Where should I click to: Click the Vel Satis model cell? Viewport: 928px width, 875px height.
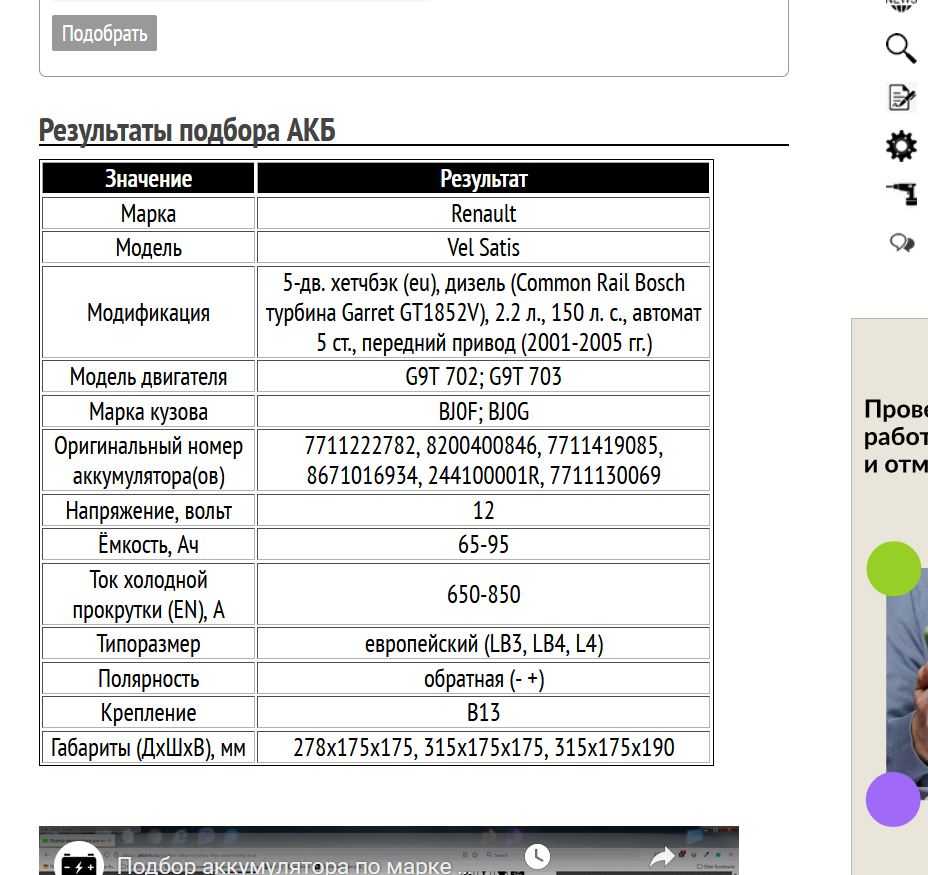click(x=483, y=247)
